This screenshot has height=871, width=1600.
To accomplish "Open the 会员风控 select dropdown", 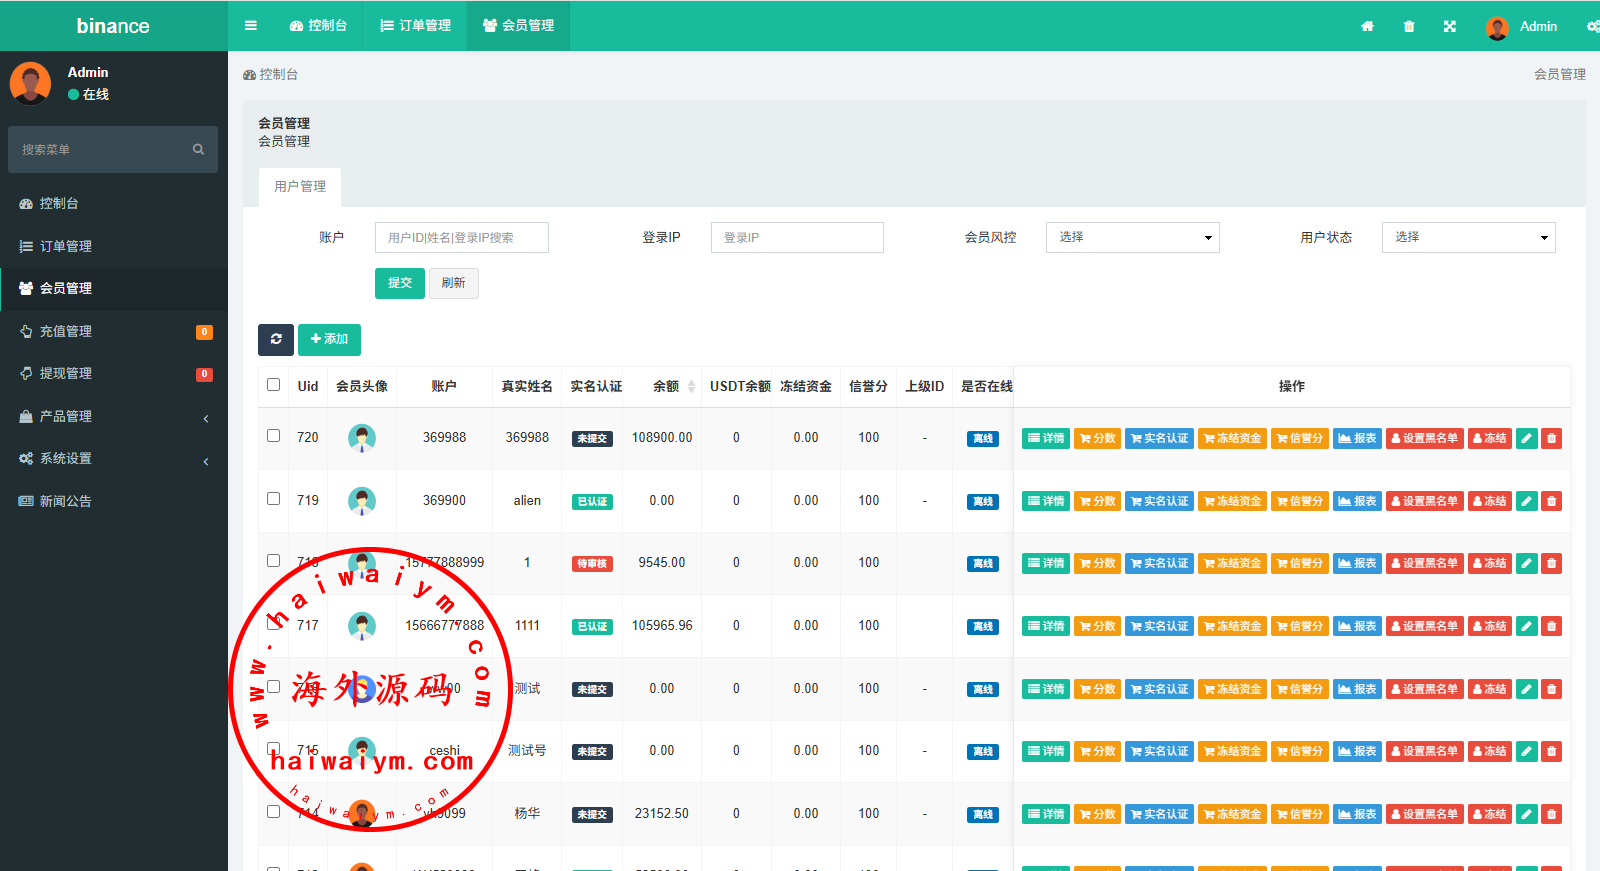I will point(1132,237).
